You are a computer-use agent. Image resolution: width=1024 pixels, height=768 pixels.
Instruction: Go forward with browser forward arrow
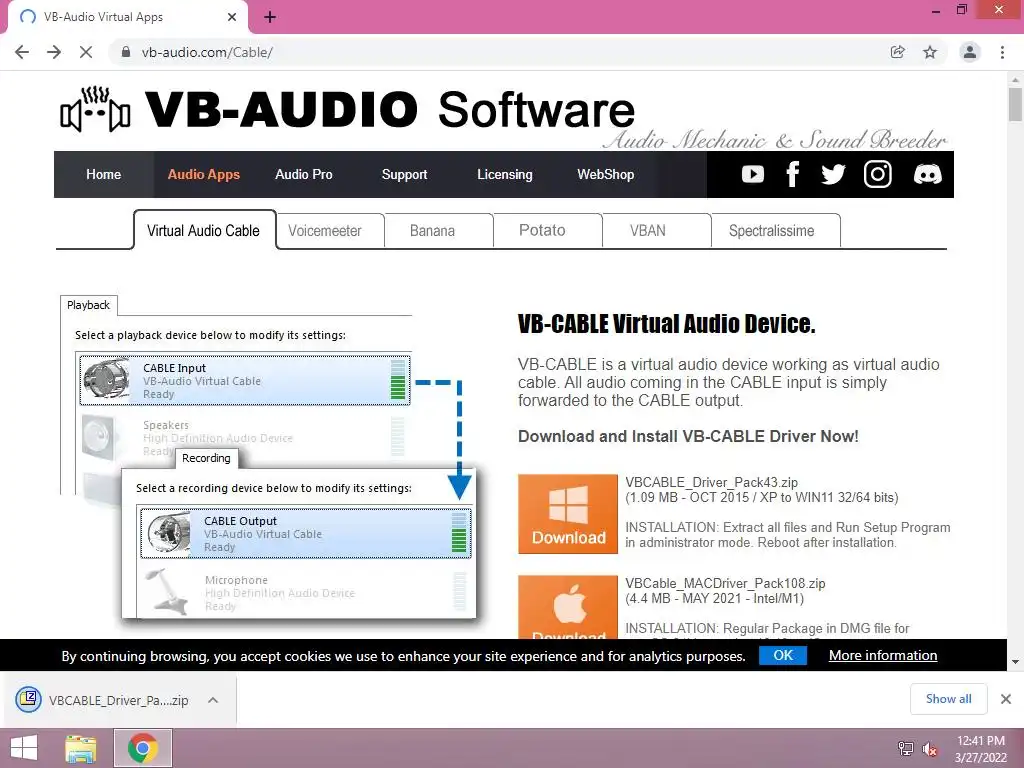click(x=54, y=52)
